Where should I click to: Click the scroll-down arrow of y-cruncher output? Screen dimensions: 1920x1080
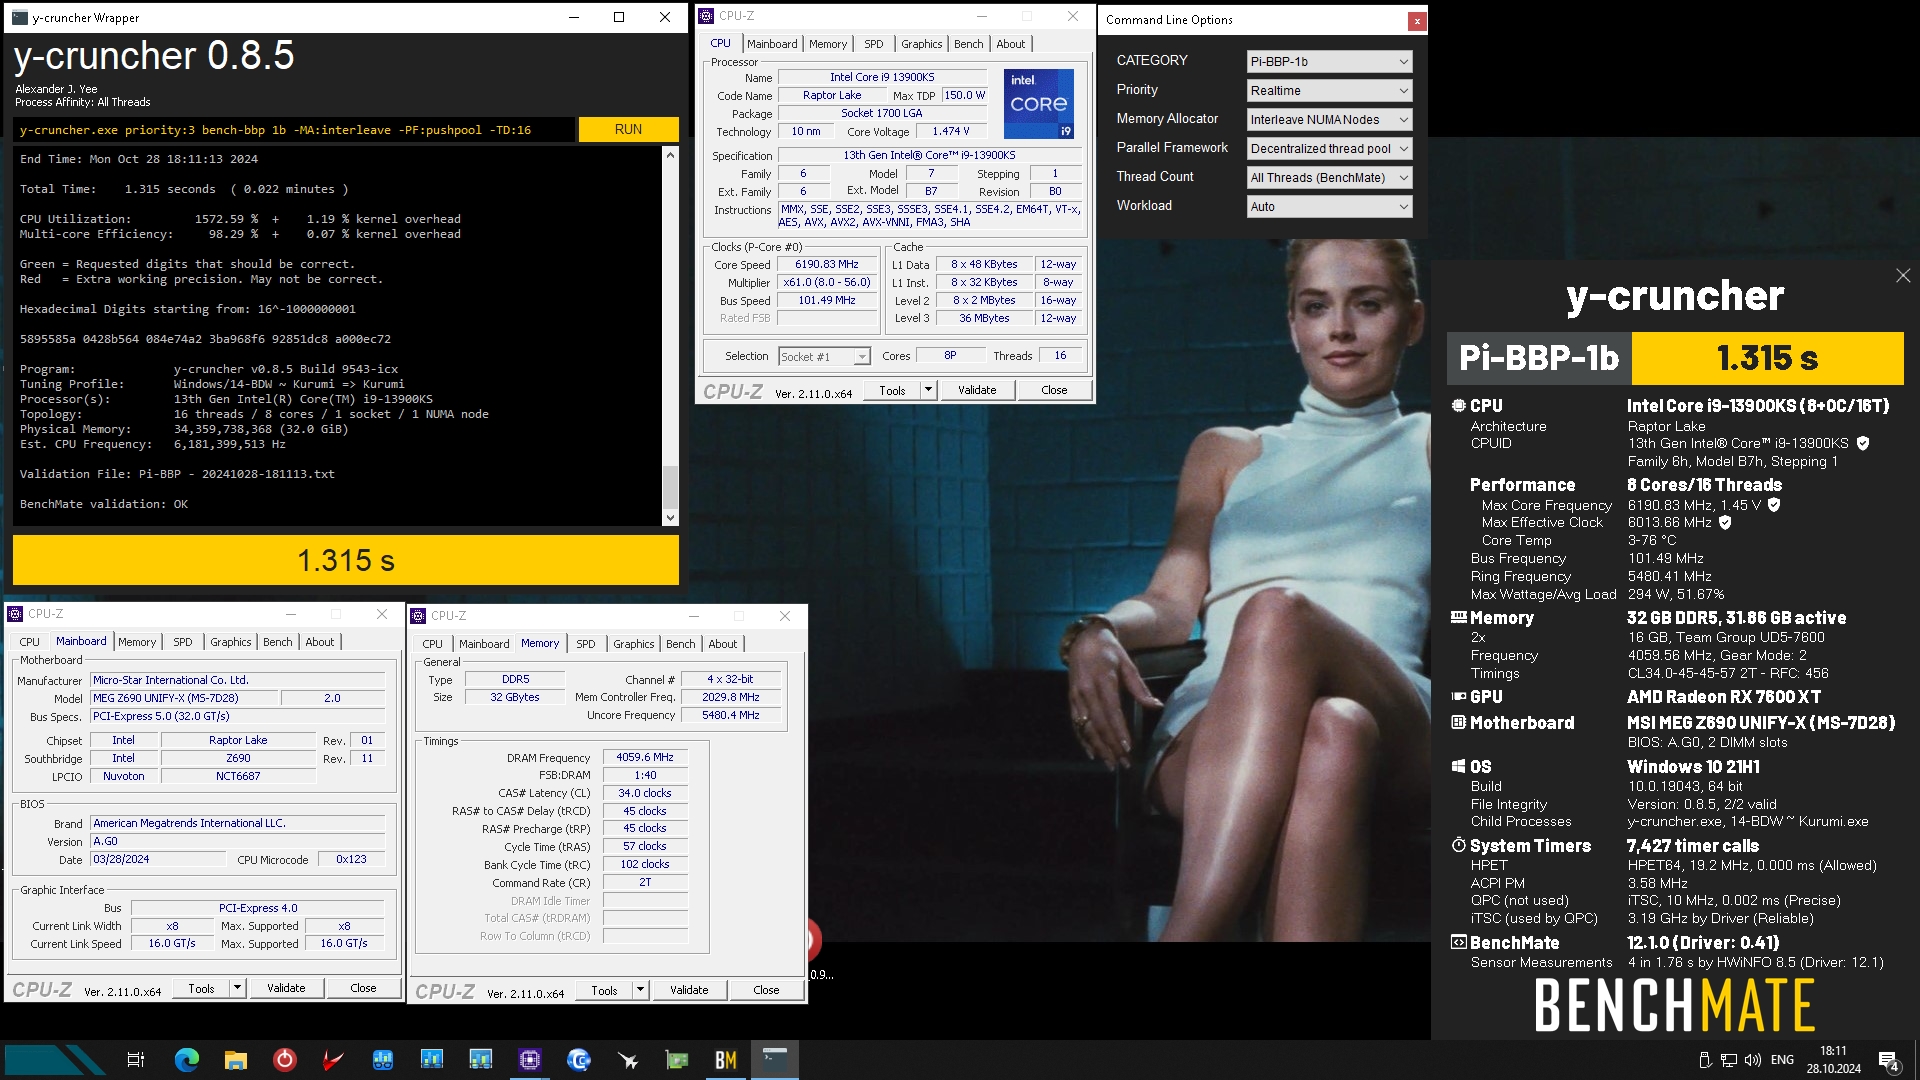coord(670,518)
